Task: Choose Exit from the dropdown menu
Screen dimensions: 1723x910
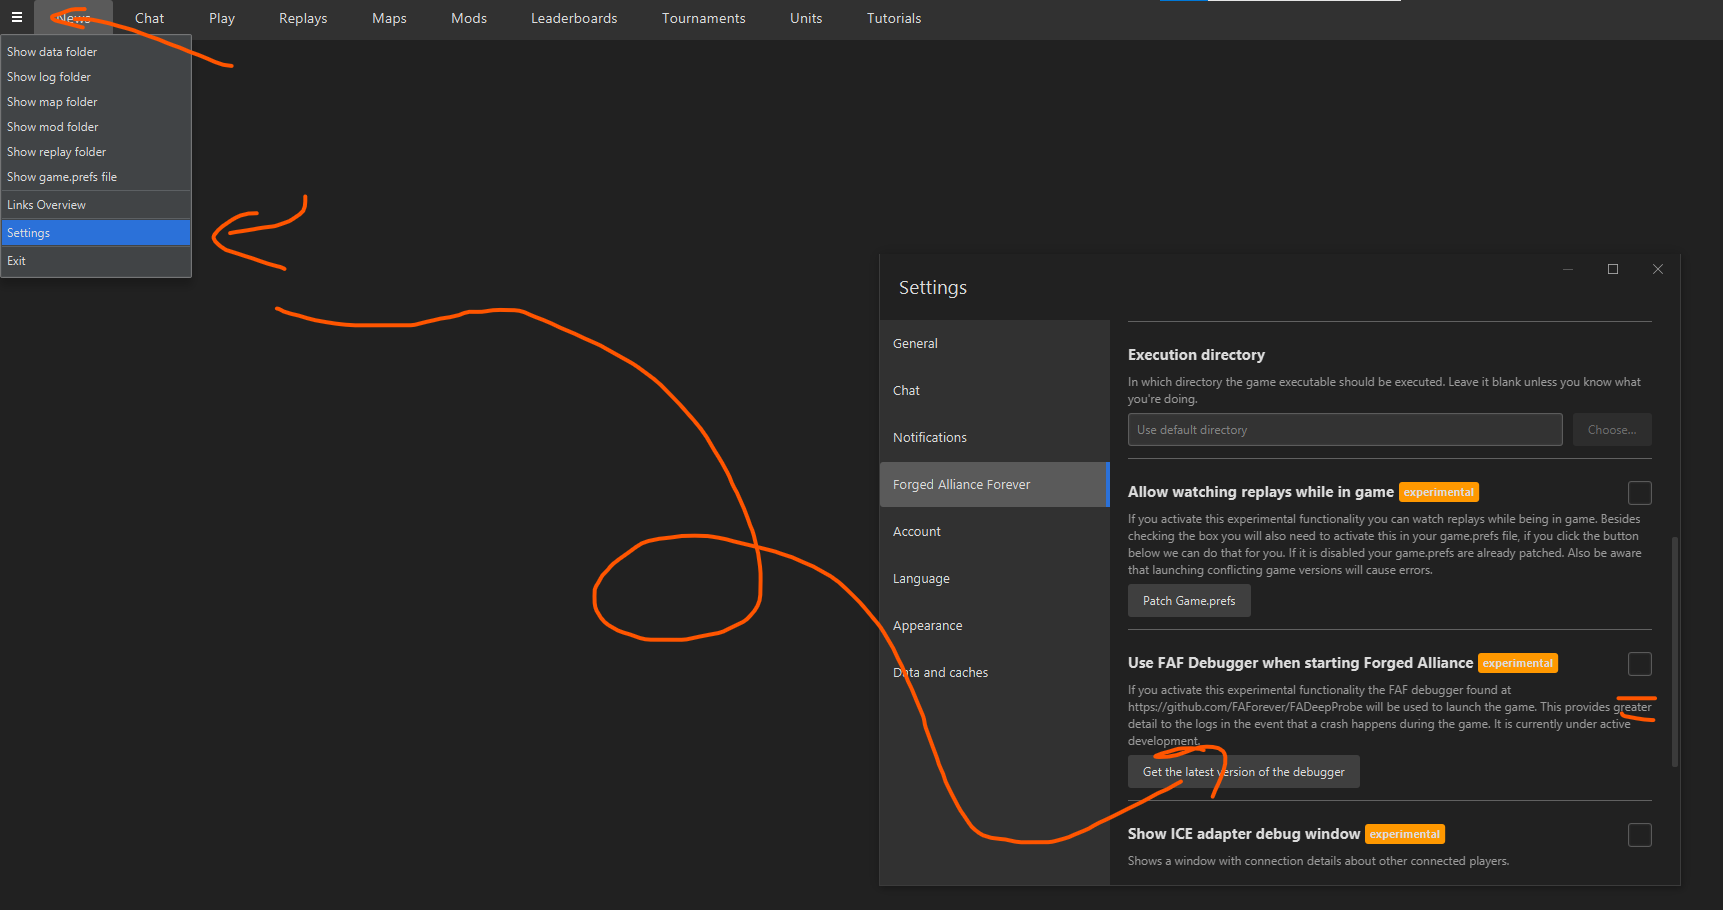Action: tap(96, 261)
